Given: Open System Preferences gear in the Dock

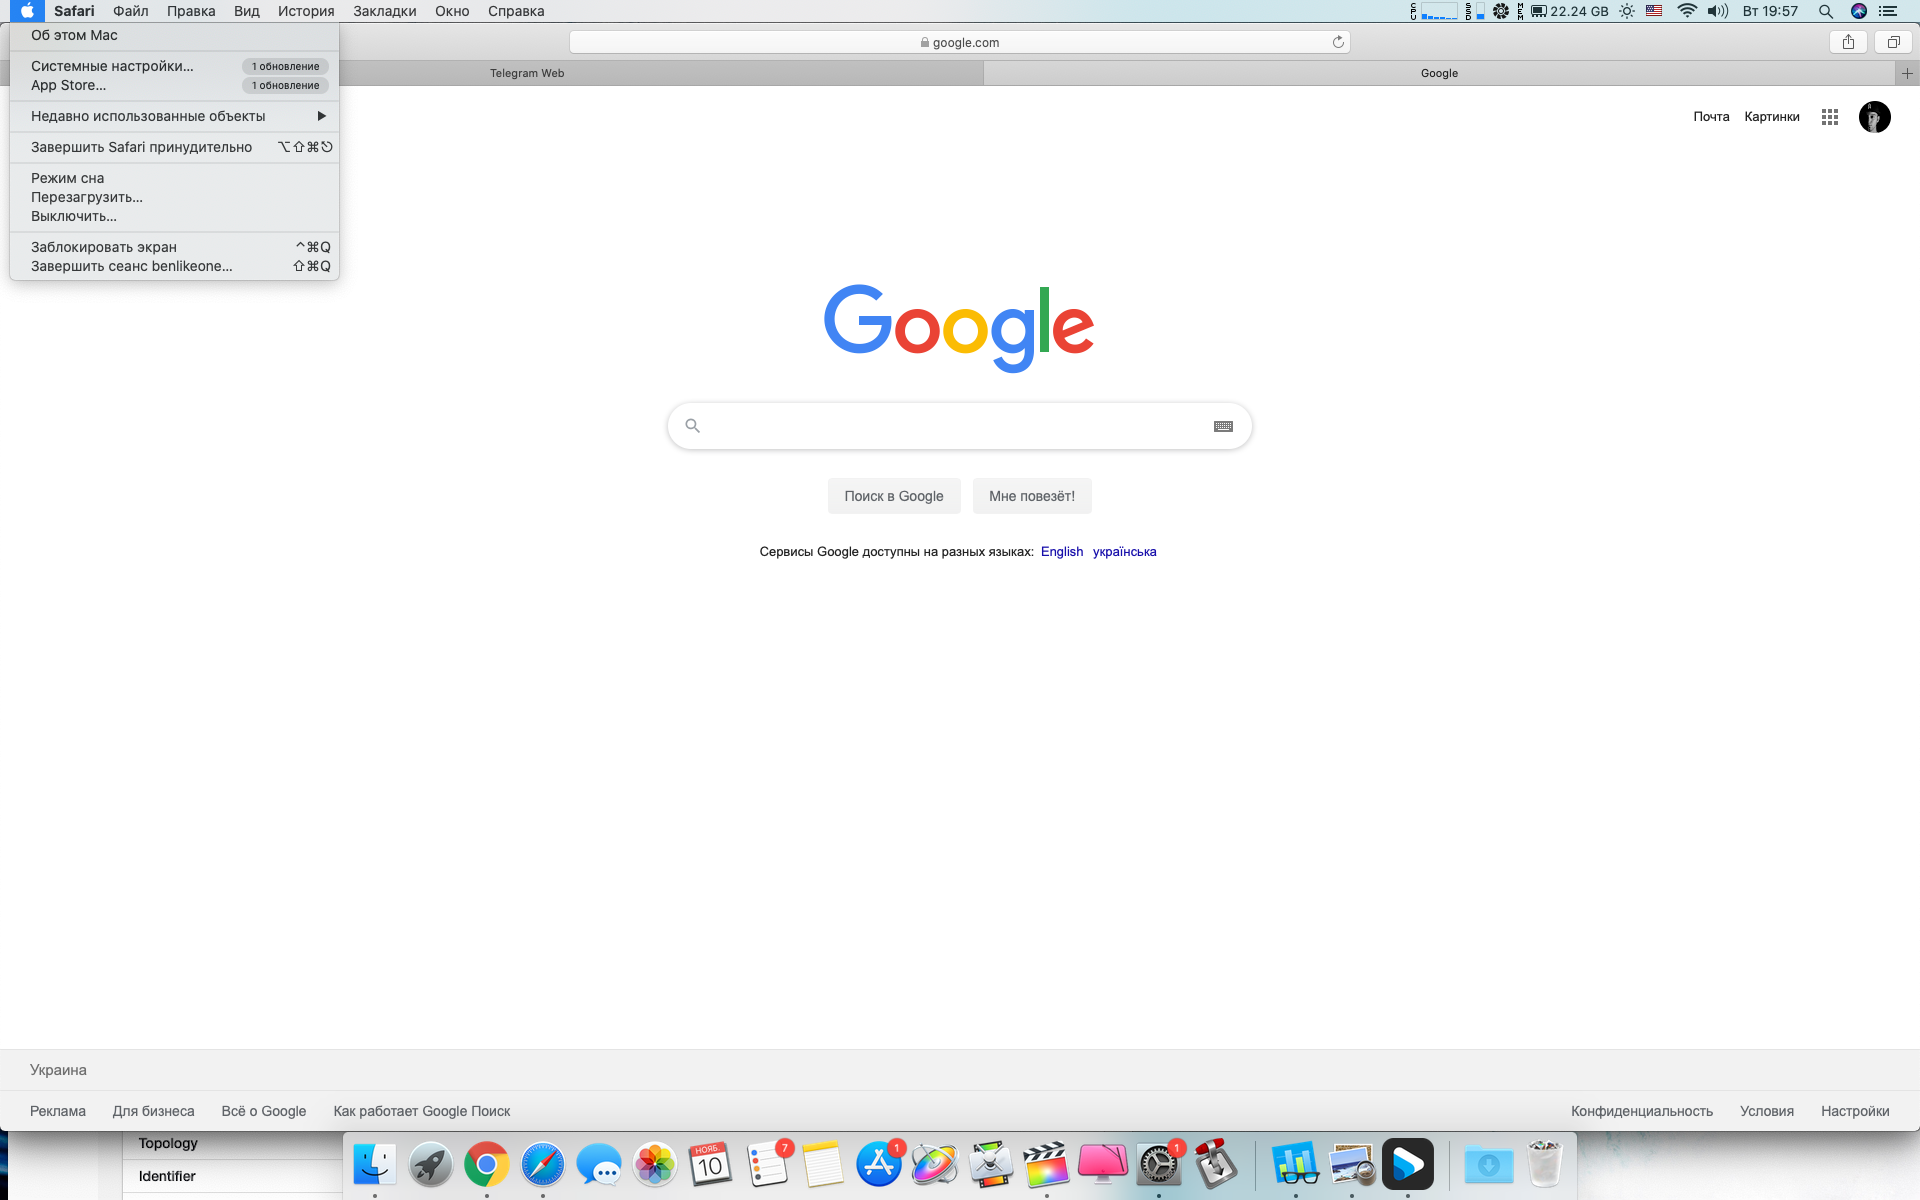Looking at the screenshot, I should click(1159, 1165).
